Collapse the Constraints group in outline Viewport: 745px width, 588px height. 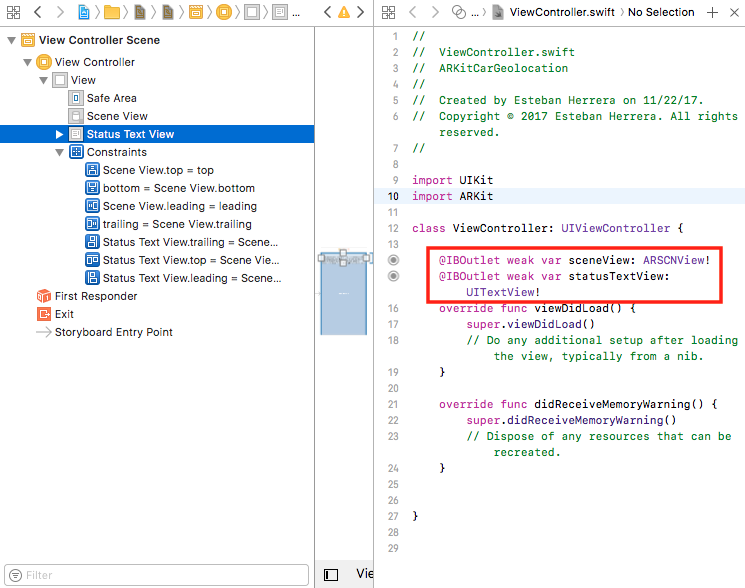(60, 152)
